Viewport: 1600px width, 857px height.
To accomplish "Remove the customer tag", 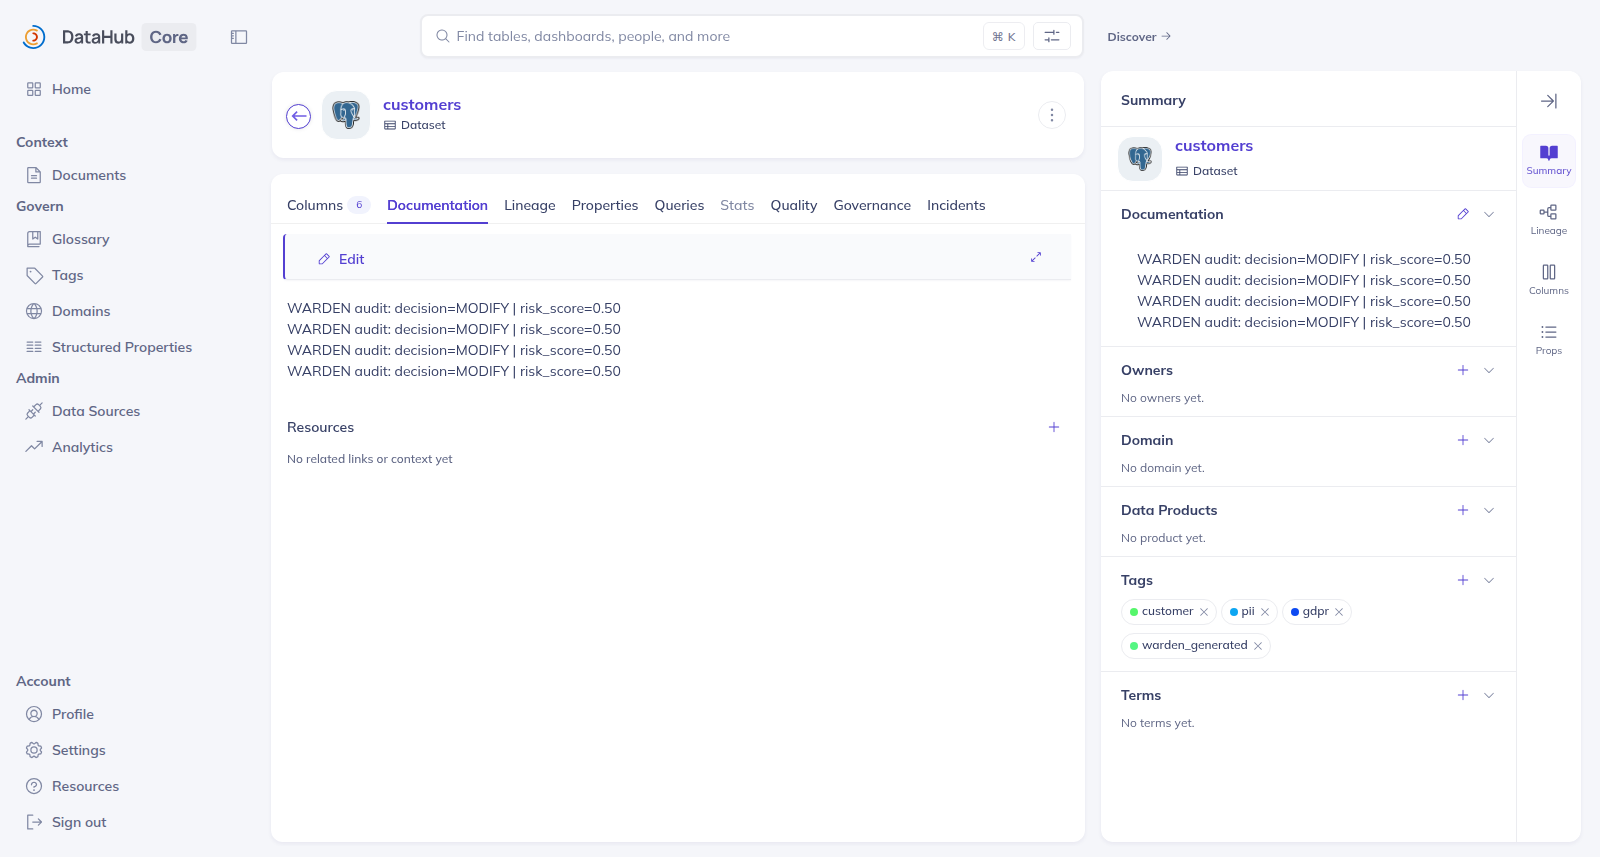I will pyautogui.click(x=1204, y=612).
